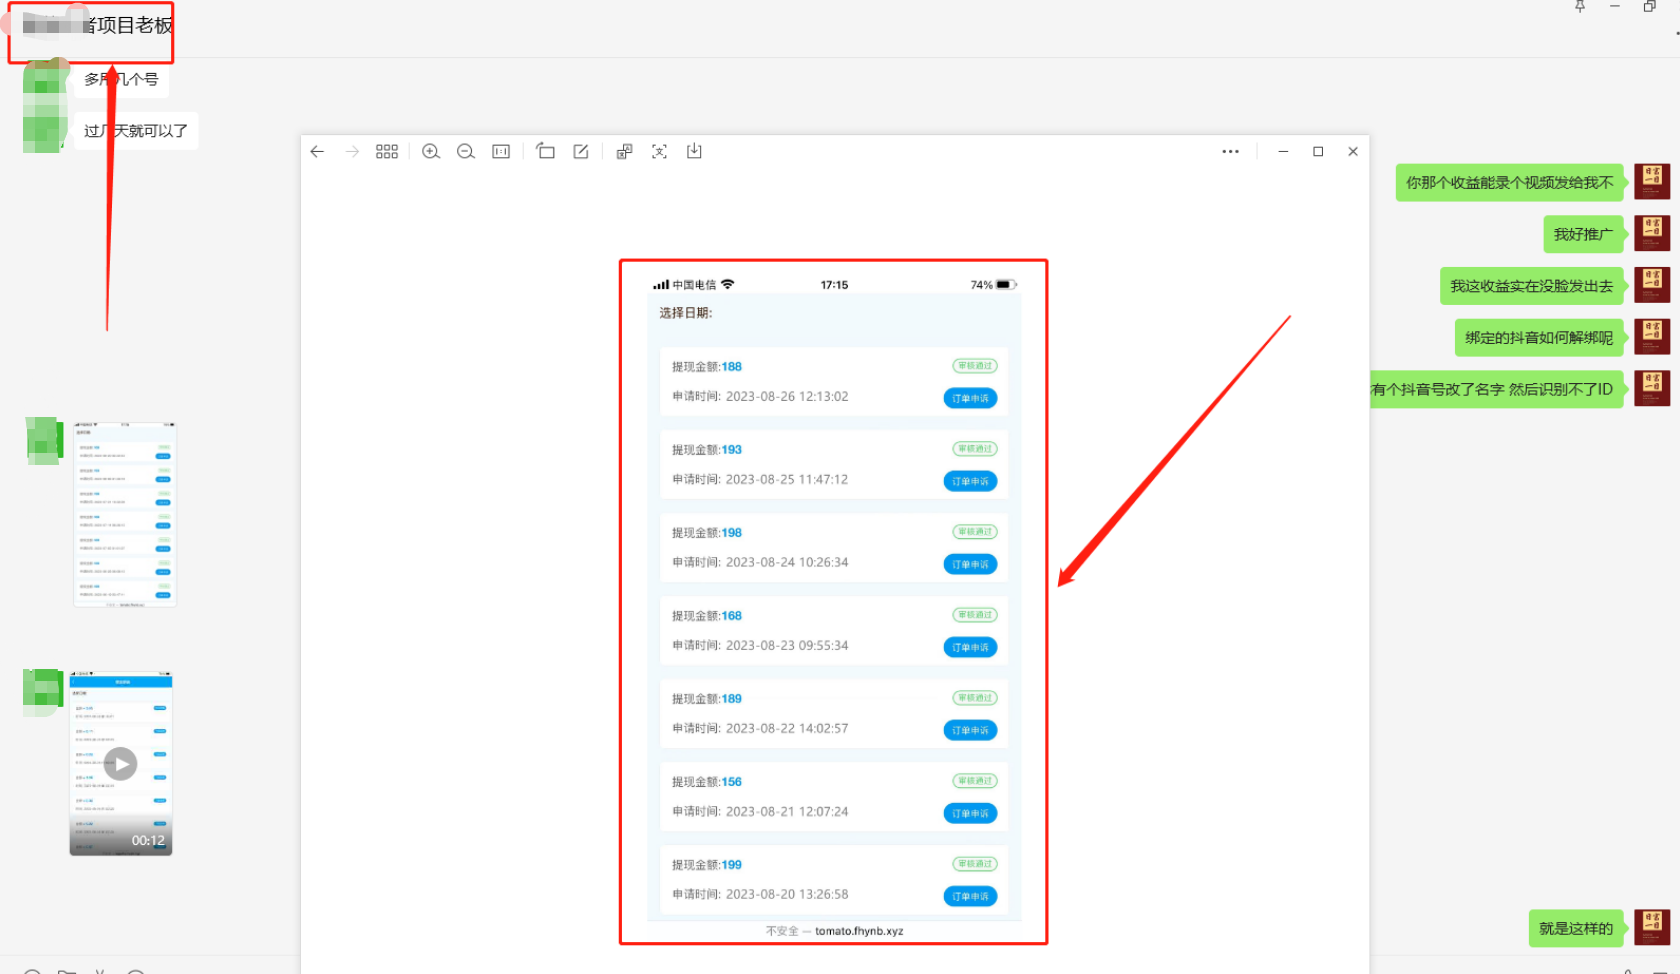Select message 我这收益实在没脸发出去
Viewport: 1680px width, 974px height.
click(1532, 286)
